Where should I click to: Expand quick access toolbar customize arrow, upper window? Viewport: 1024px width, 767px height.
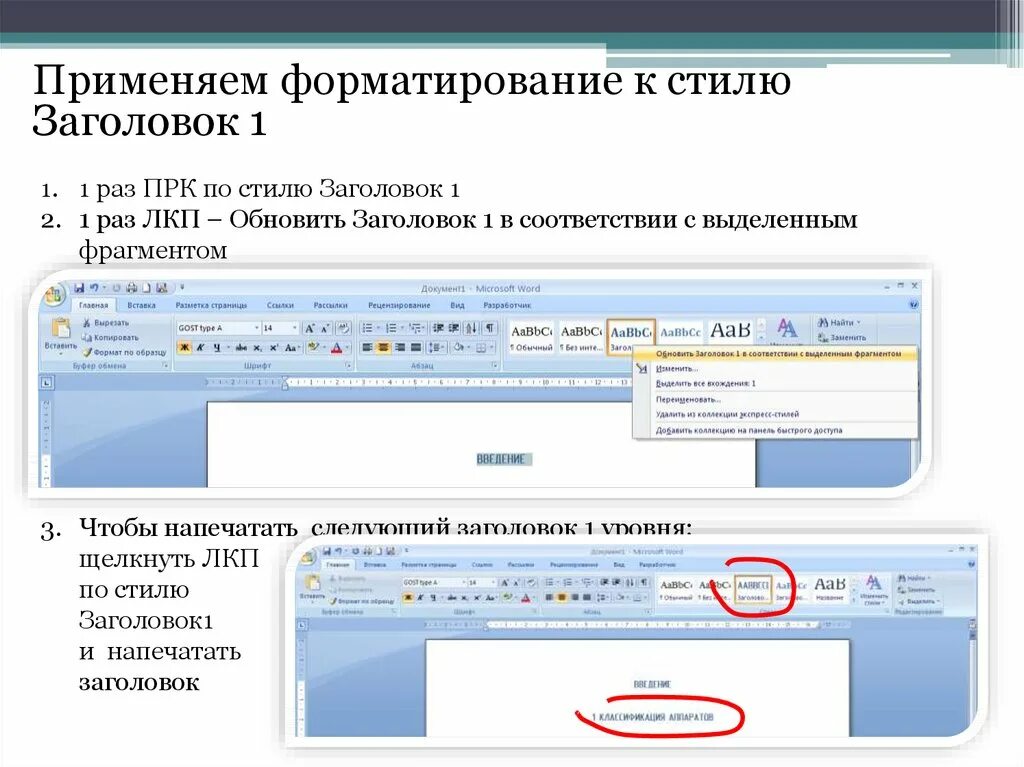pos(182,287)
